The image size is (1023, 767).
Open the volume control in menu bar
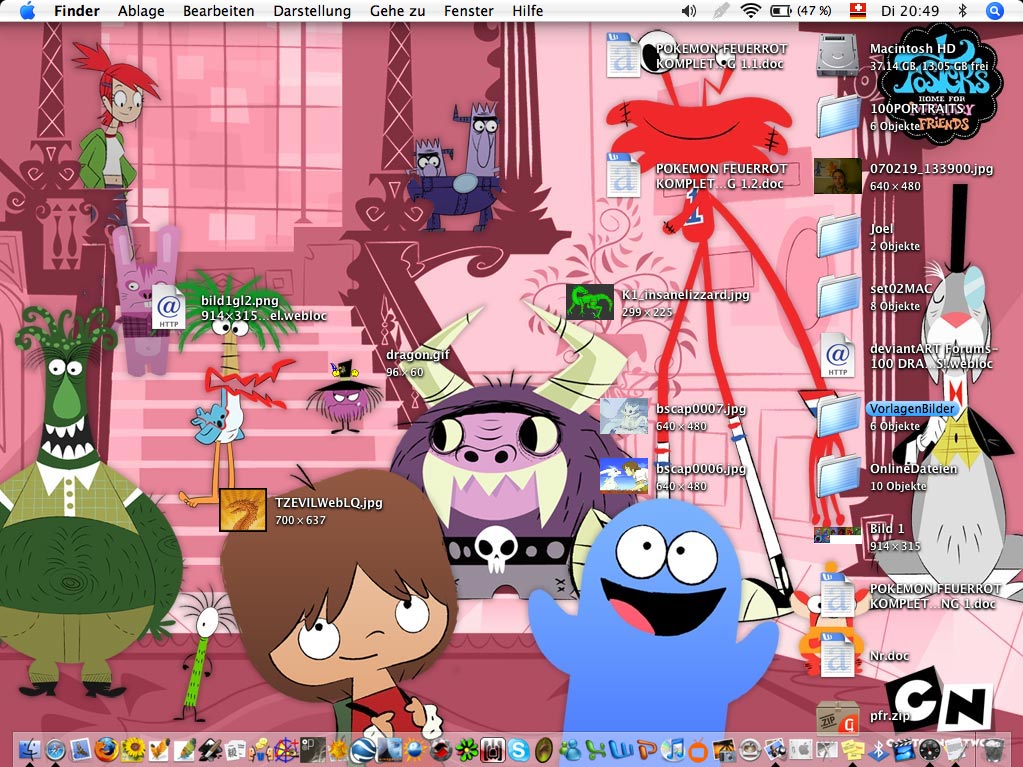pyautogui.click(x=688, y=11)
